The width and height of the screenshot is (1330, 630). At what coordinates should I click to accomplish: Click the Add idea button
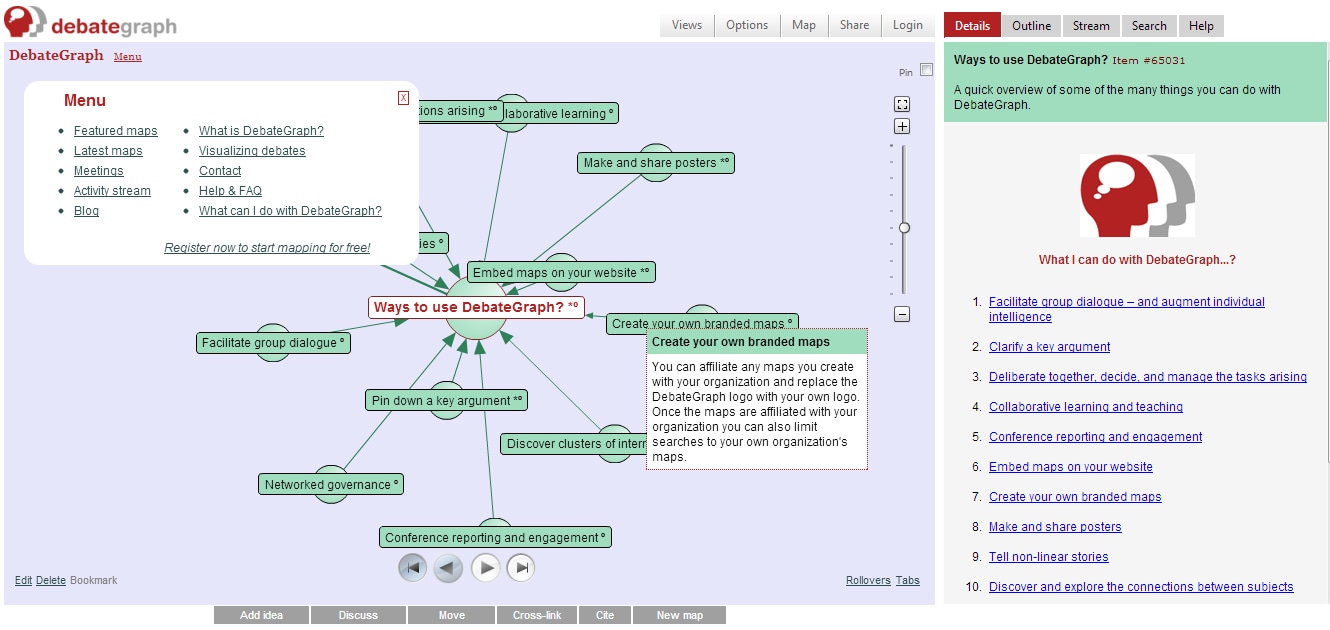(x=261, y=616)
